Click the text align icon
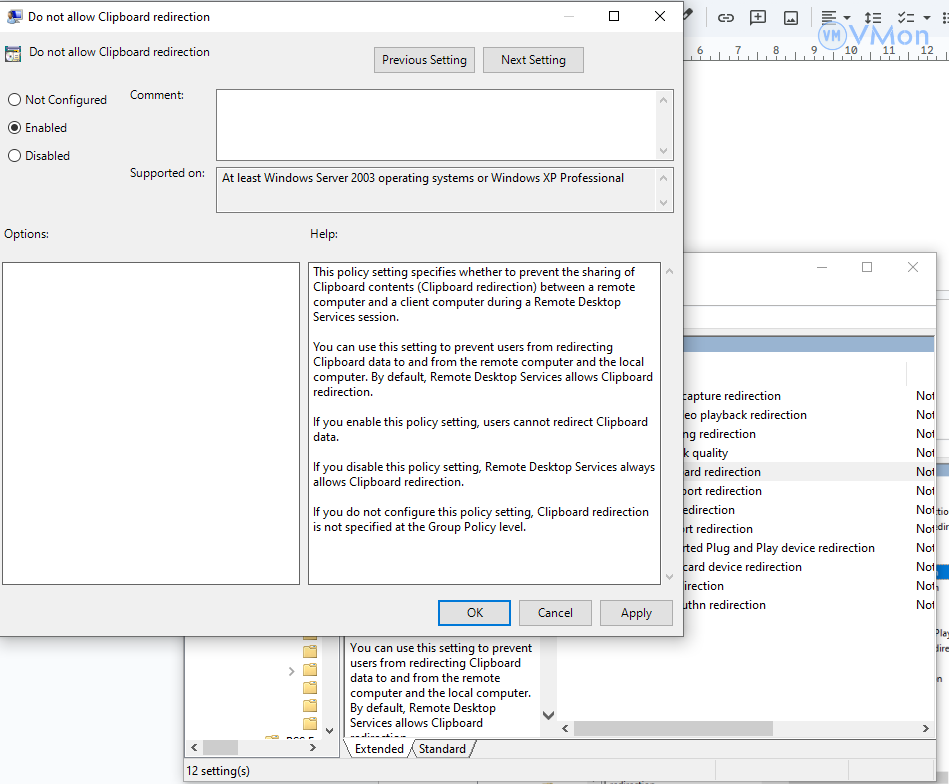The height and width of the screenshot is (784, 949). click(x=828, y=18)
